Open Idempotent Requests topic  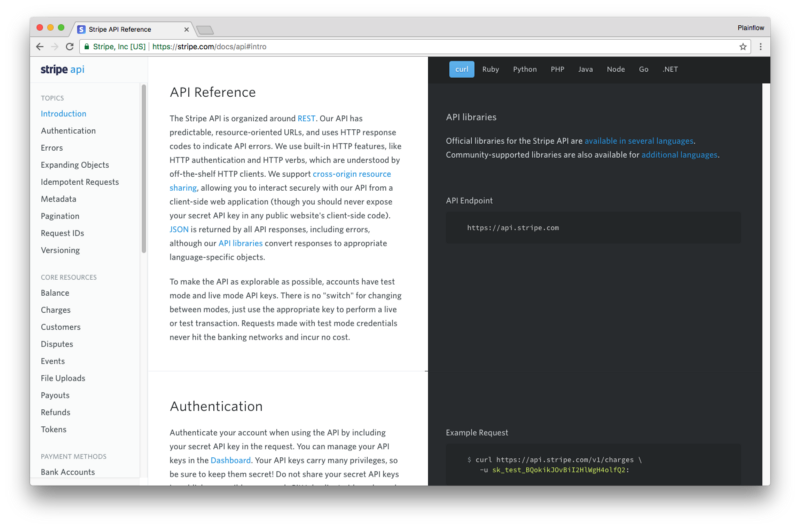(80, 182)
